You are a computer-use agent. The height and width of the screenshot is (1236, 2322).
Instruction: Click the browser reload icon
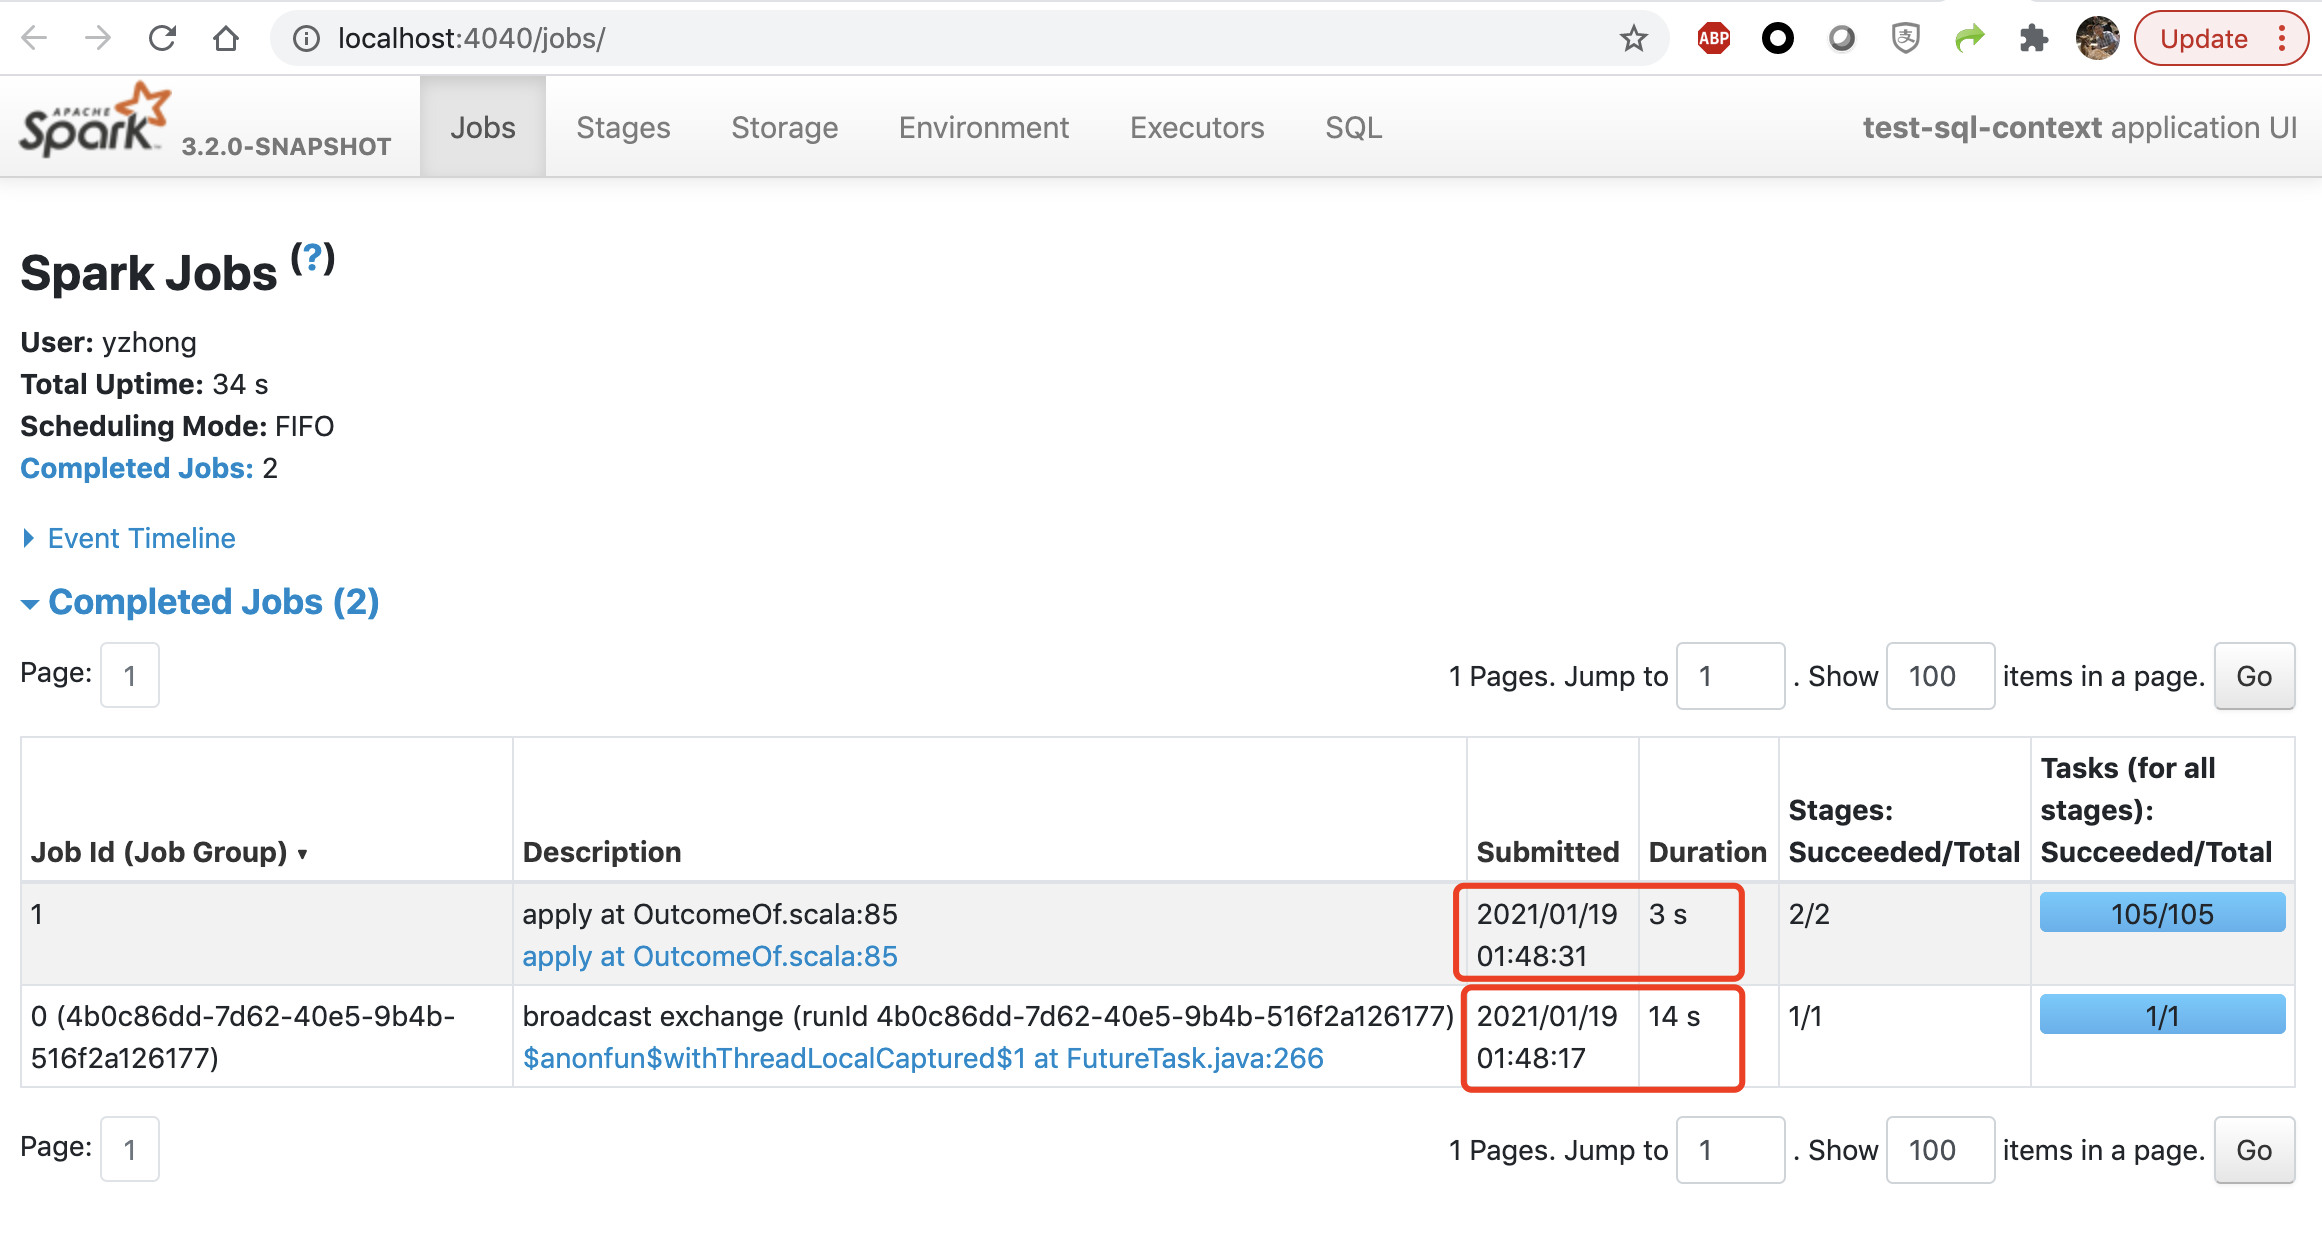click(162, 39)
